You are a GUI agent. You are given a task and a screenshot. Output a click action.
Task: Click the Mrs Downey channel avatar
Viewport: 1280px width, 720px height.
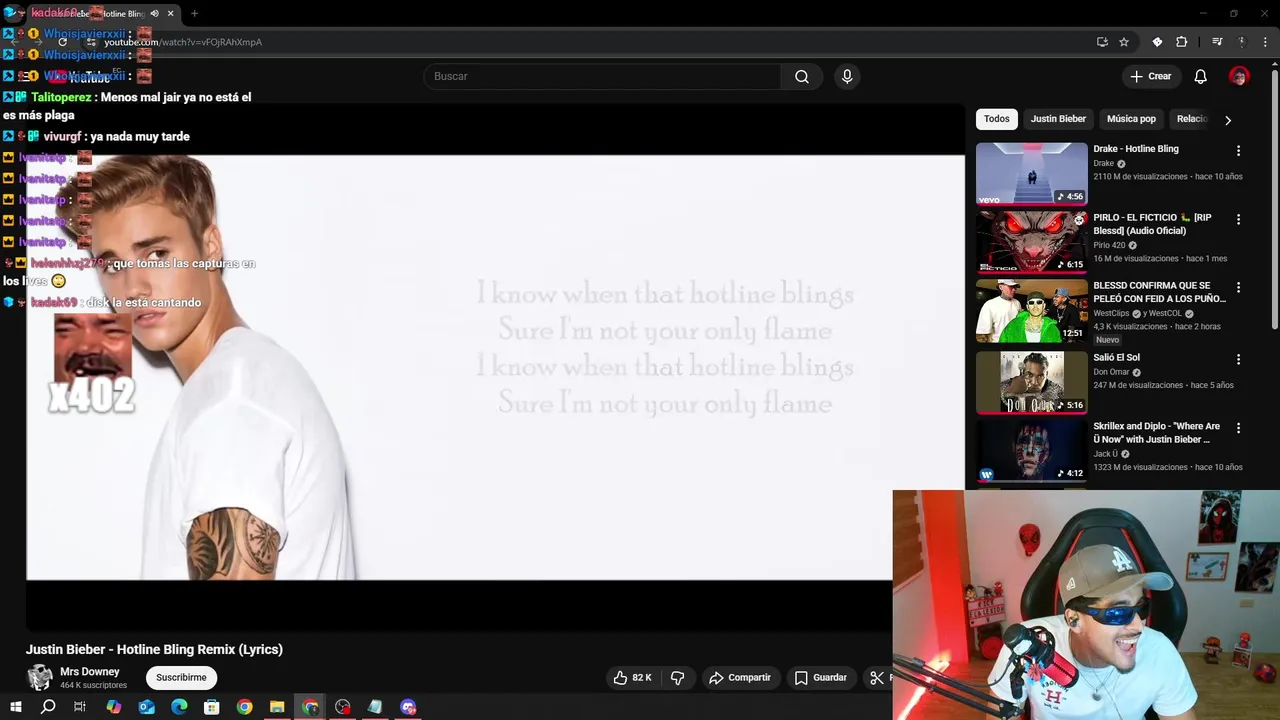(x=40, y=678)
